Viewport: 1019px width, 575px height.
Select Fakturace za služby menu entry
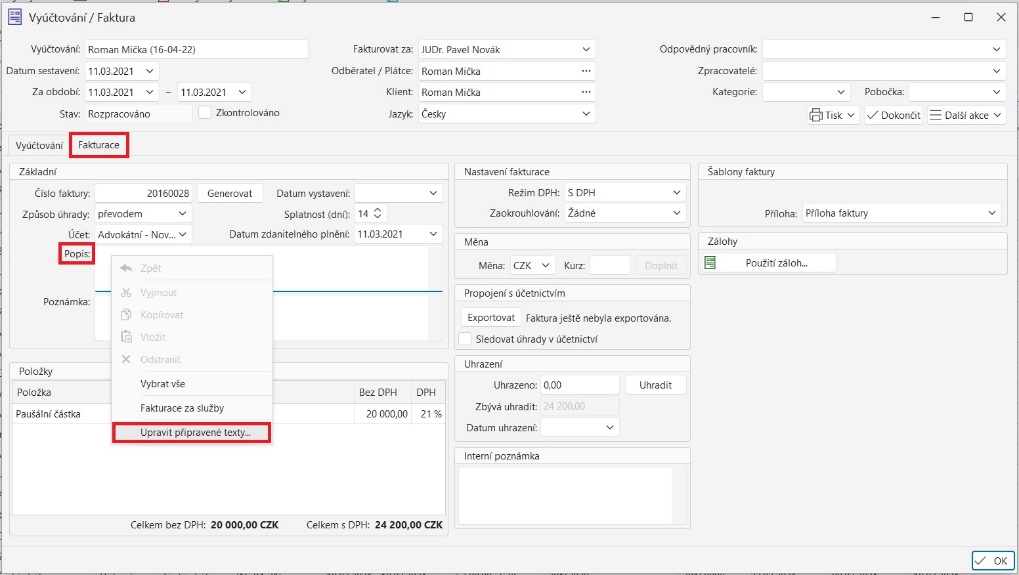[x=182, y=408]
